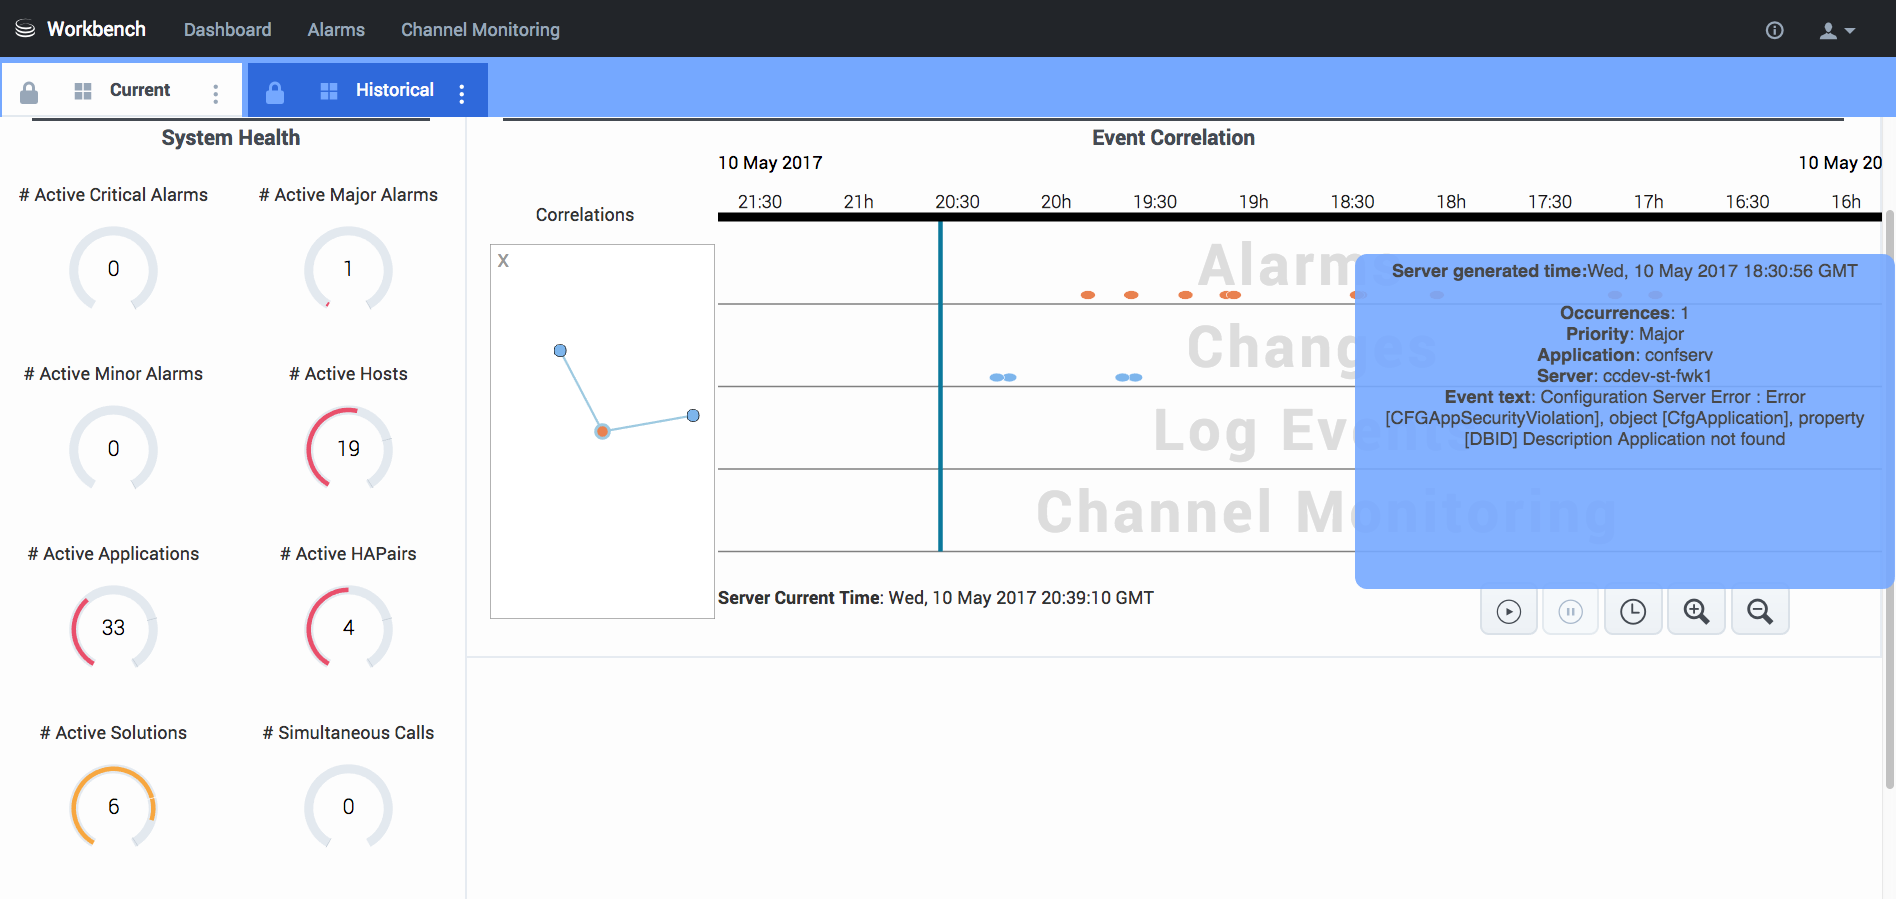Switch to the Current dashboard tab
Screen dimensions: 1896x899
139,90
